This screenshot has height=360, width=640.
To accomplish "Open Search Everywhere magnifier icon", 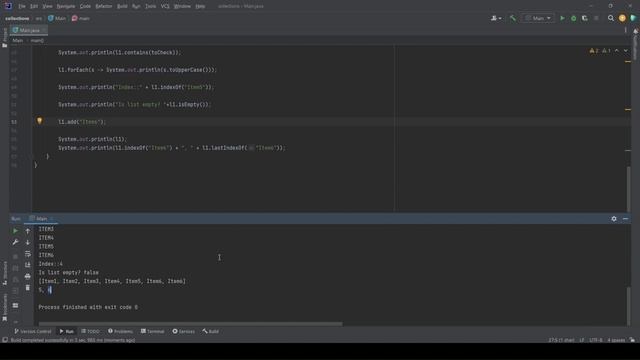I will coord(611,18).
